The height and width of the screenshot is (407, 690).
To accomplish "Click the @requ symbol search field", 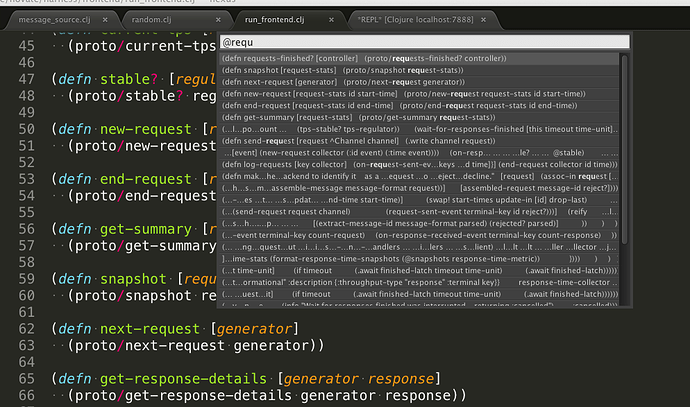I will tap(425, 42).
